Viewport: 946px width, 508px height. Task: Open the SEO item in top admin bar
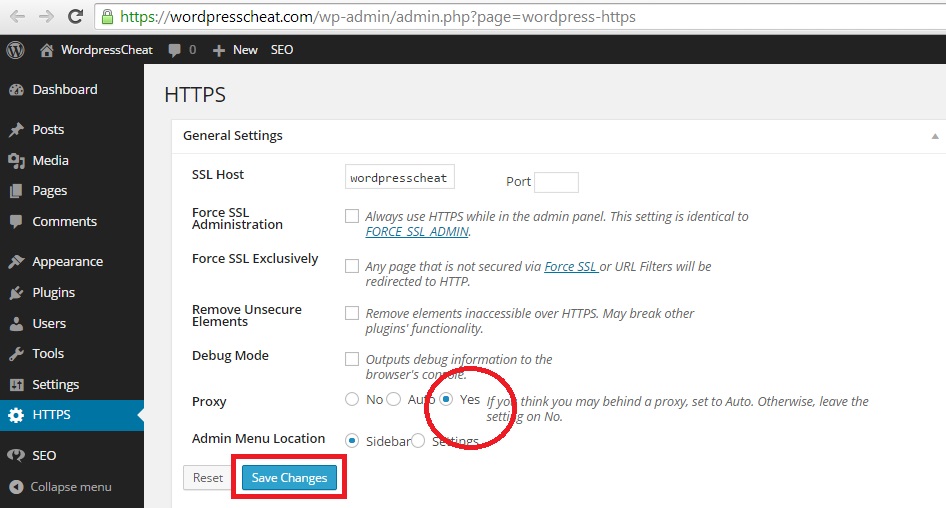click(x=282, y=50)
